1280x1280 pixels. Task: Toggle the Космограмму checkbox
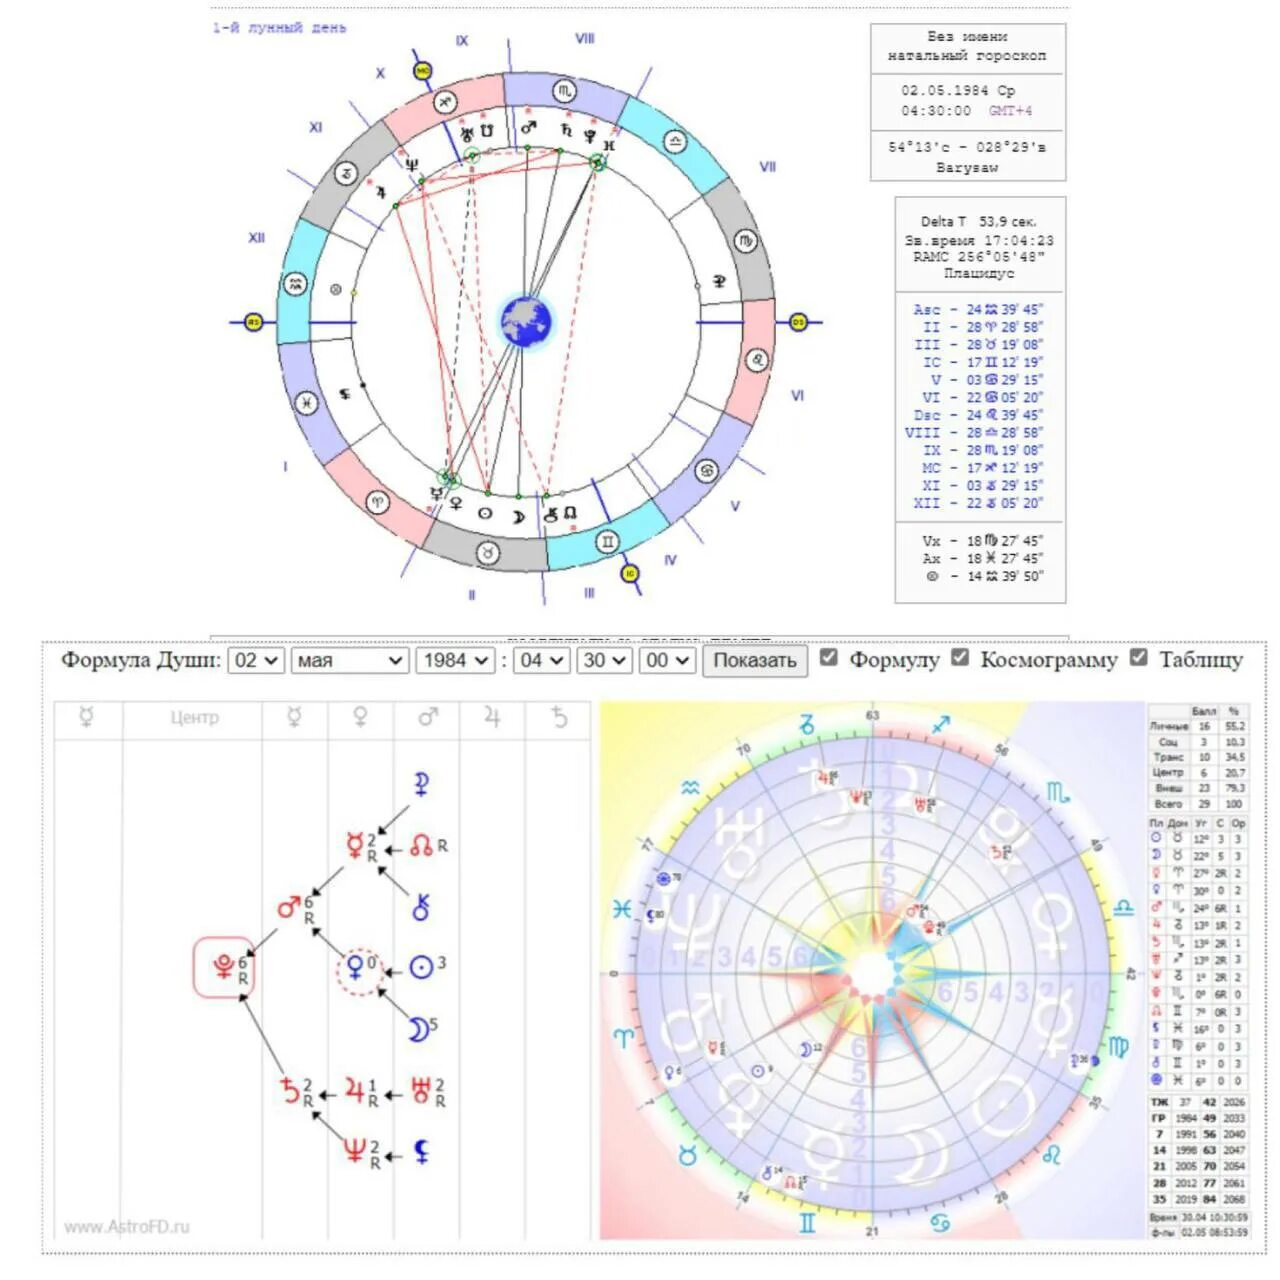click(960, 657)
